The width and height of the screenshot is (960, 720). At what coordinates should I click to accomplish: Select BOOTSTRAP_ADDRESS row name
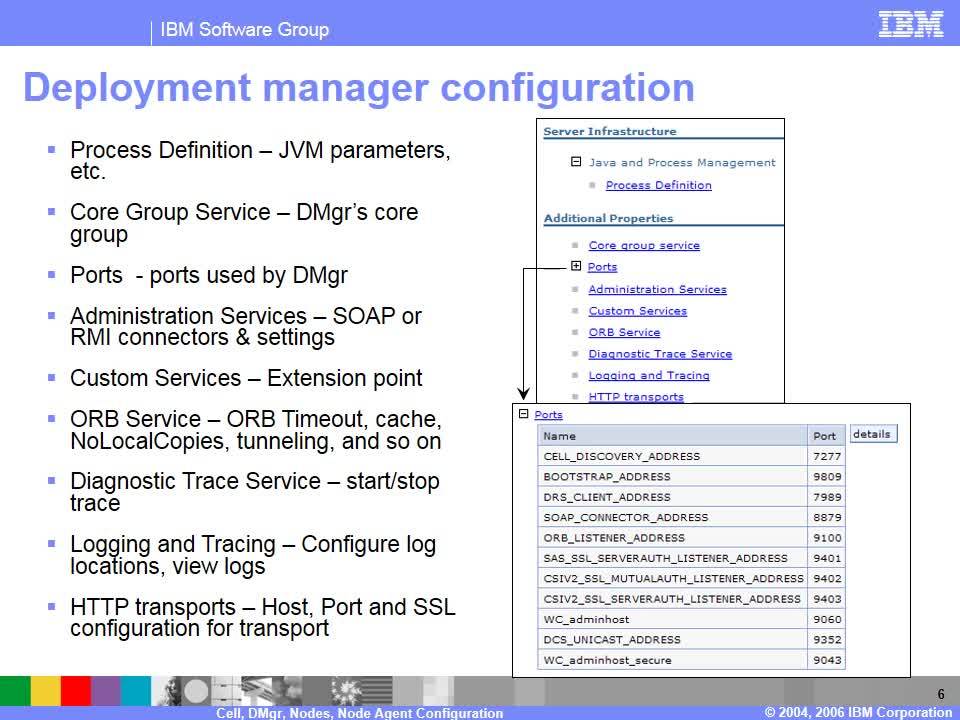click(607, 476)
